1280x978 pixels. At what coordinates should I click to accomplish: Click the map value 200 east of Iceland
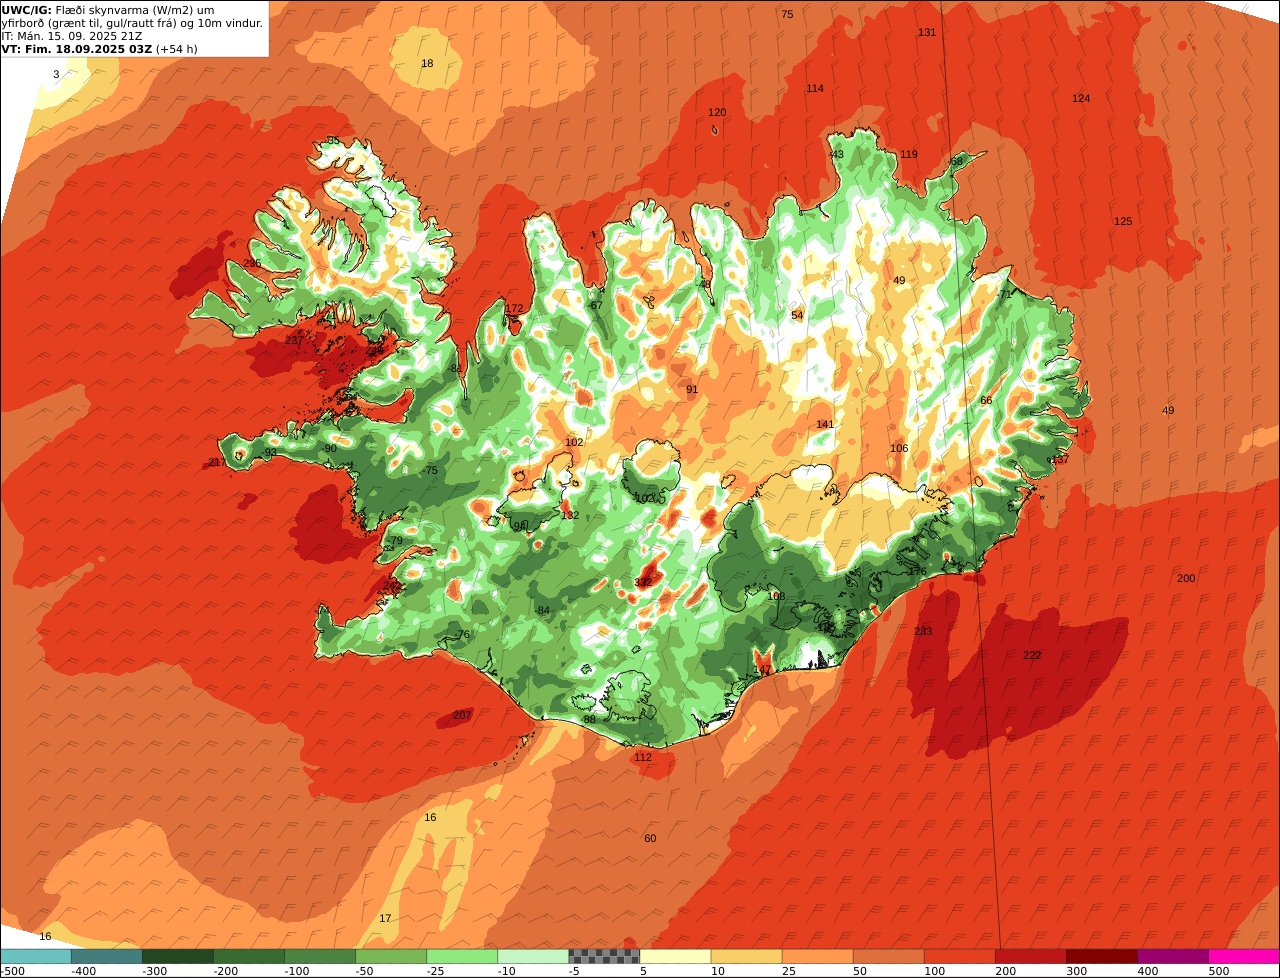coord(1186,579)
